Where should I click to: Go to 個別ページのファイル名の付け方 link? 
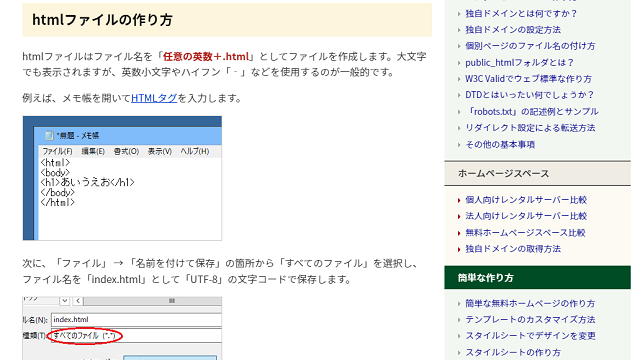530,46
